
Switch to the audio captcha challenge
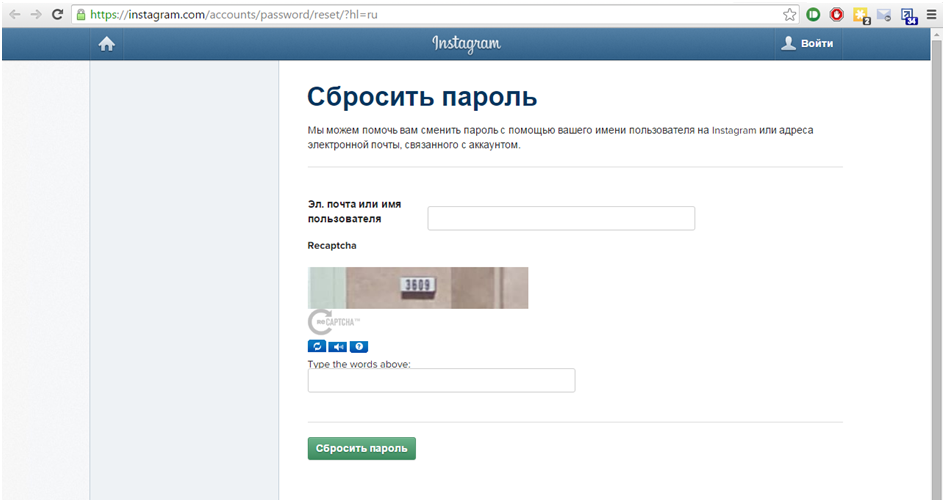coord(338,347)
